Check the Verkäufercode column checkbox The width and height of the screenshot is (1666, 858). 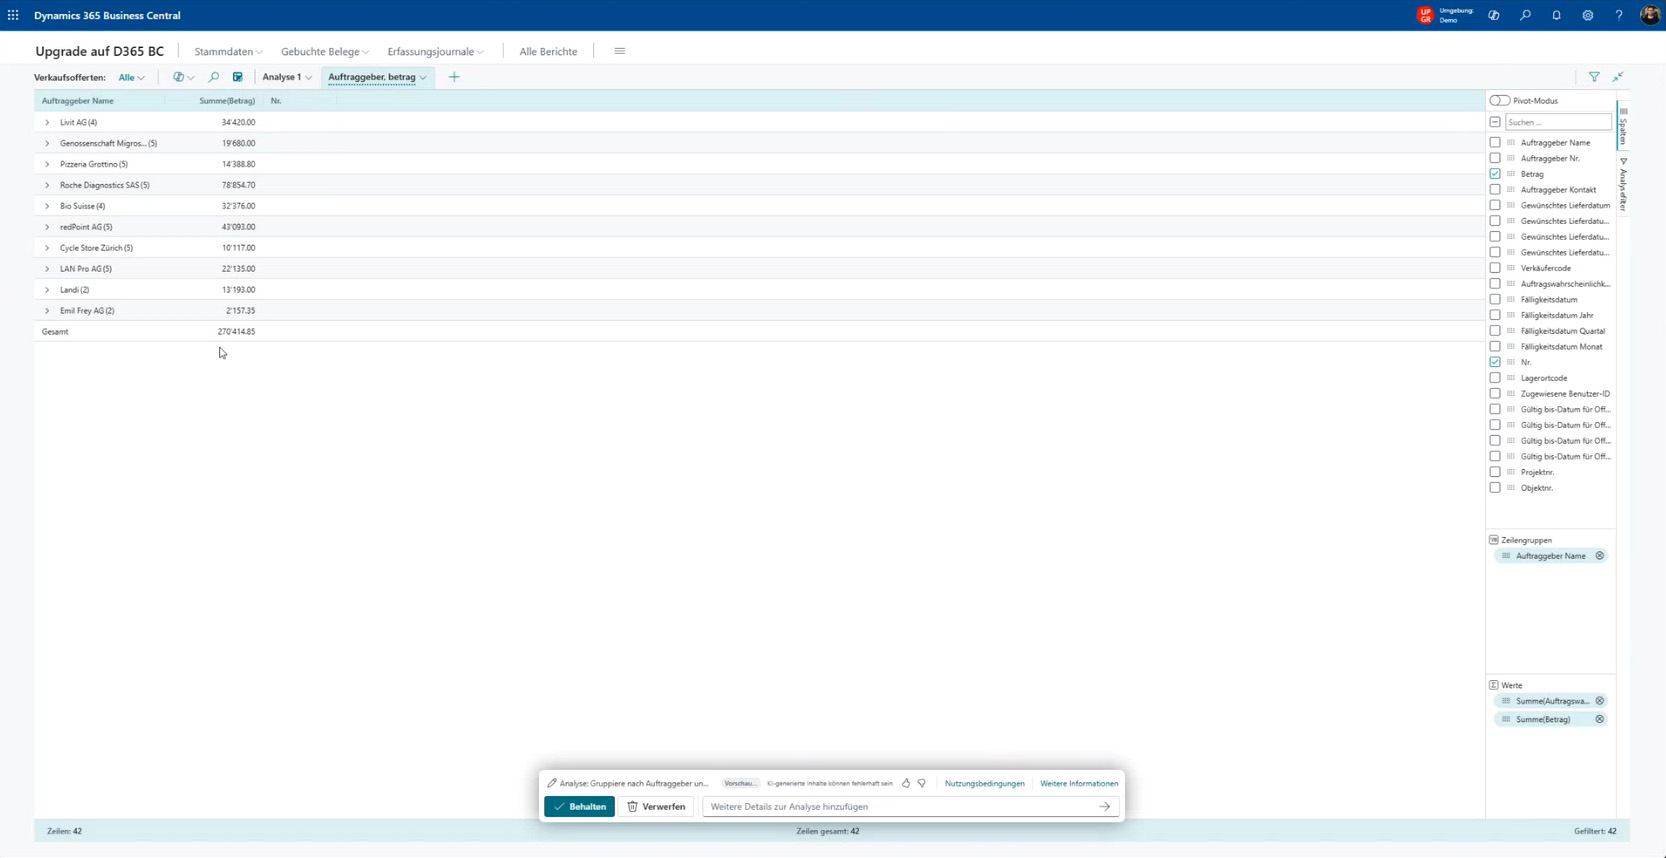click(x=1495, y=268)
